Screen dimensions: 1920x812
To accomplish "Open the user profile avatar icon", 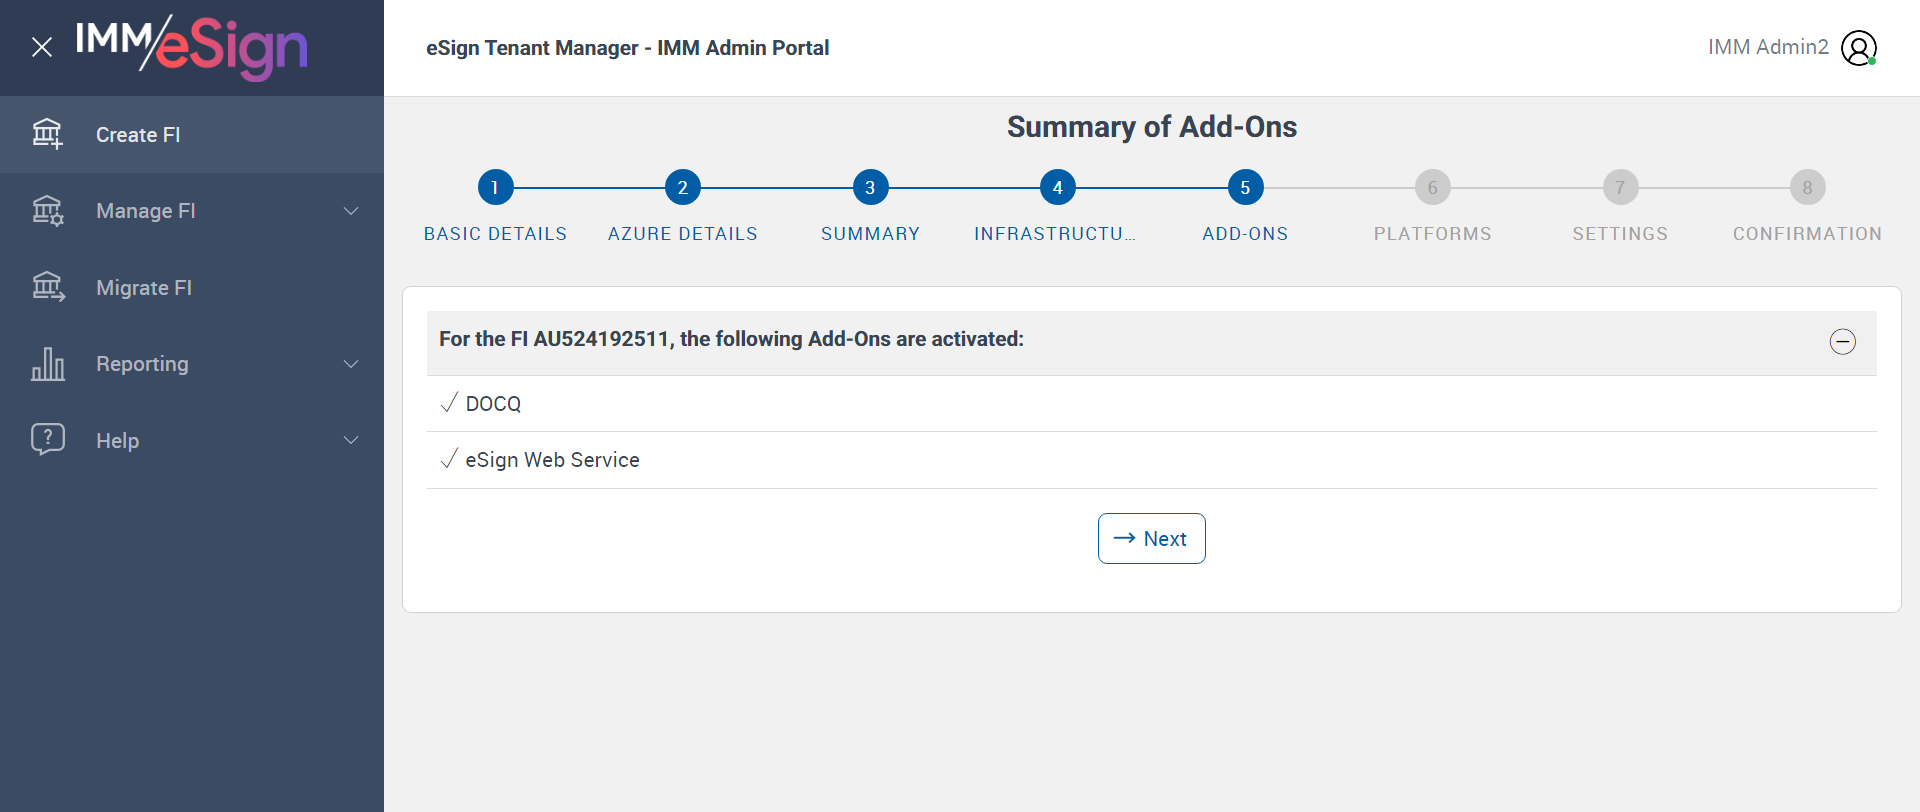I will click(x=1859, y=48).
